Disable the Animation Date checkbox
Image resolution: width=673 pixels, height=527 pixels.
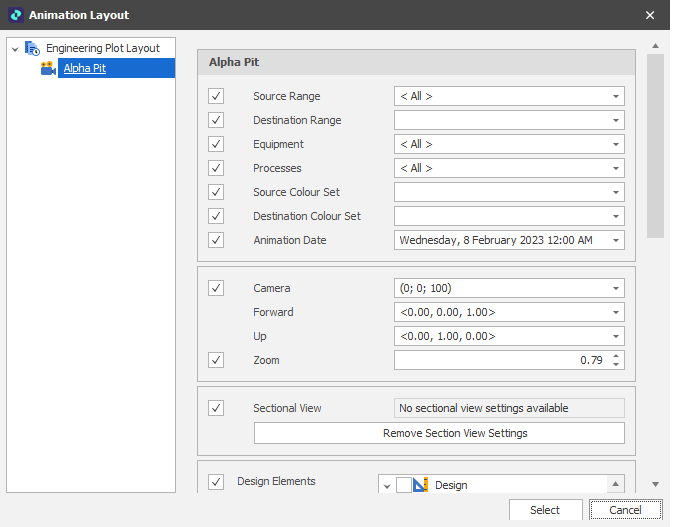click(216, 240)
